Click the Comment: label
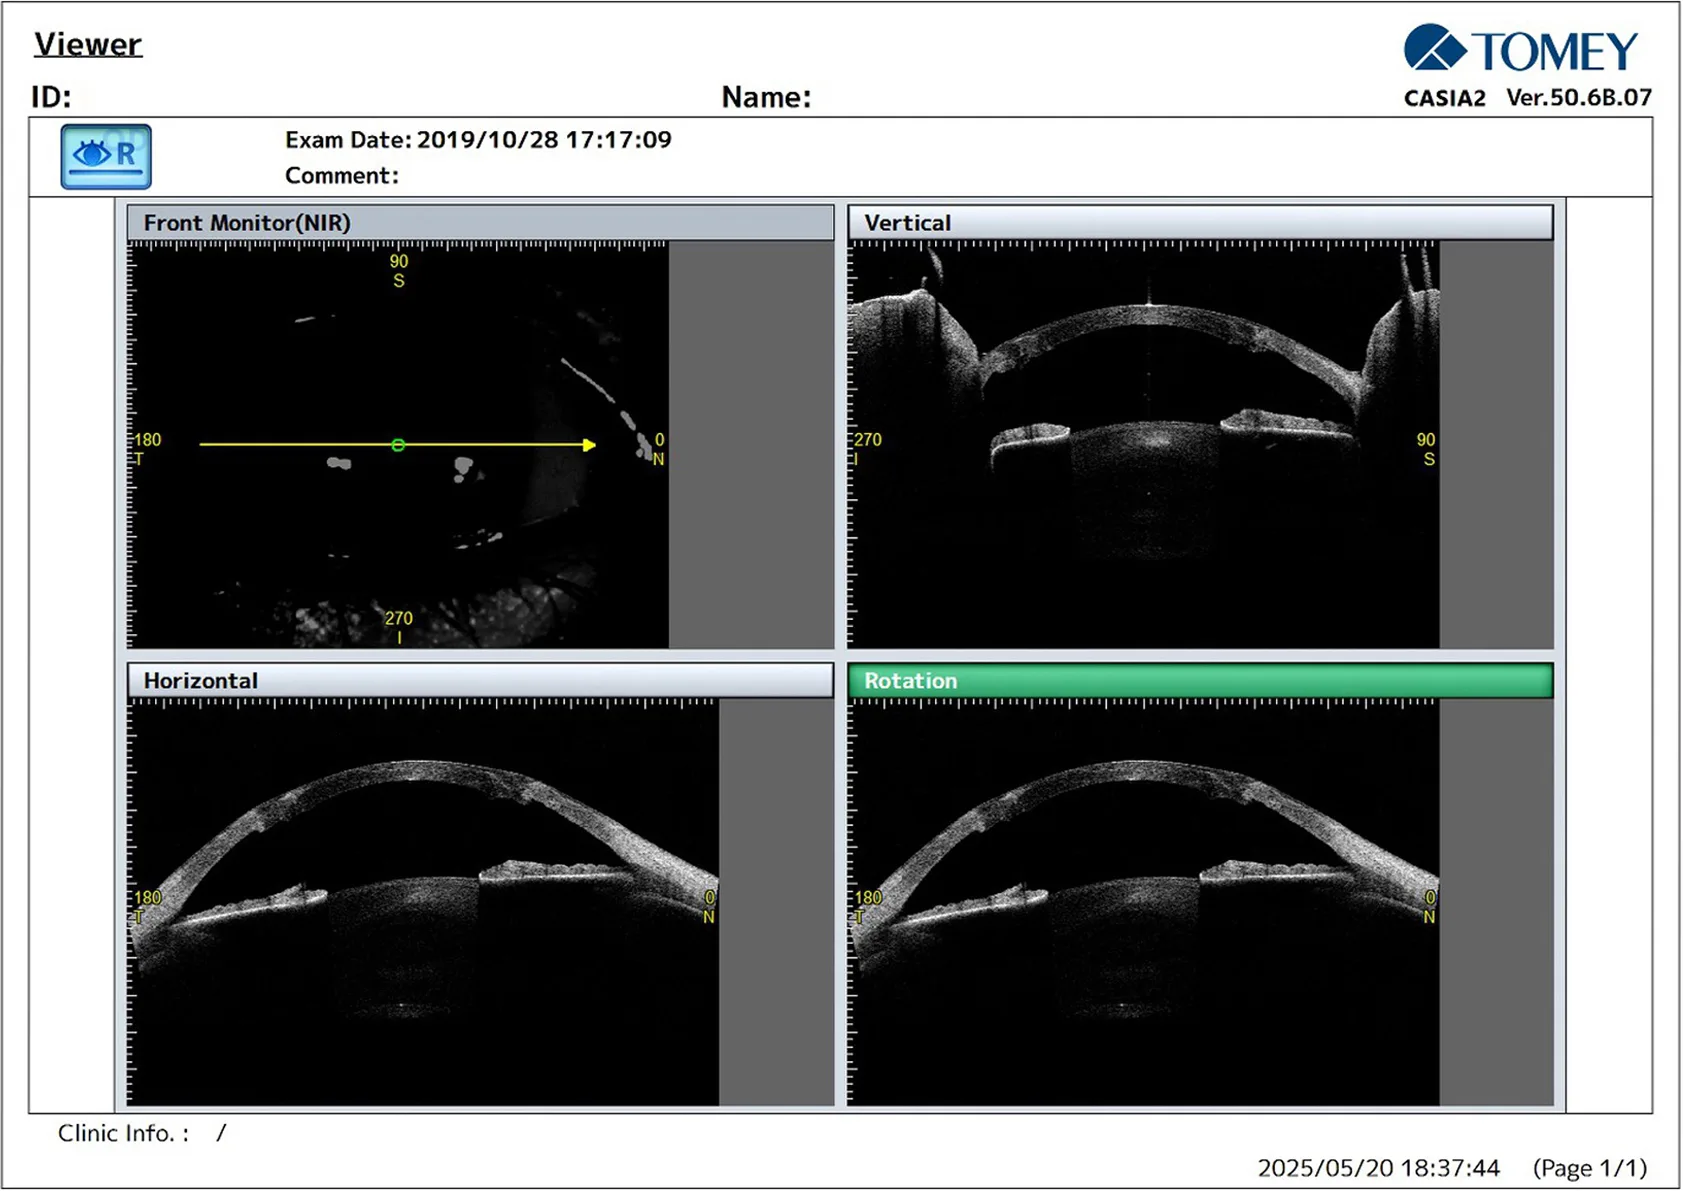Viewport: 1683px width, 1191px height. tap(342, 176)
